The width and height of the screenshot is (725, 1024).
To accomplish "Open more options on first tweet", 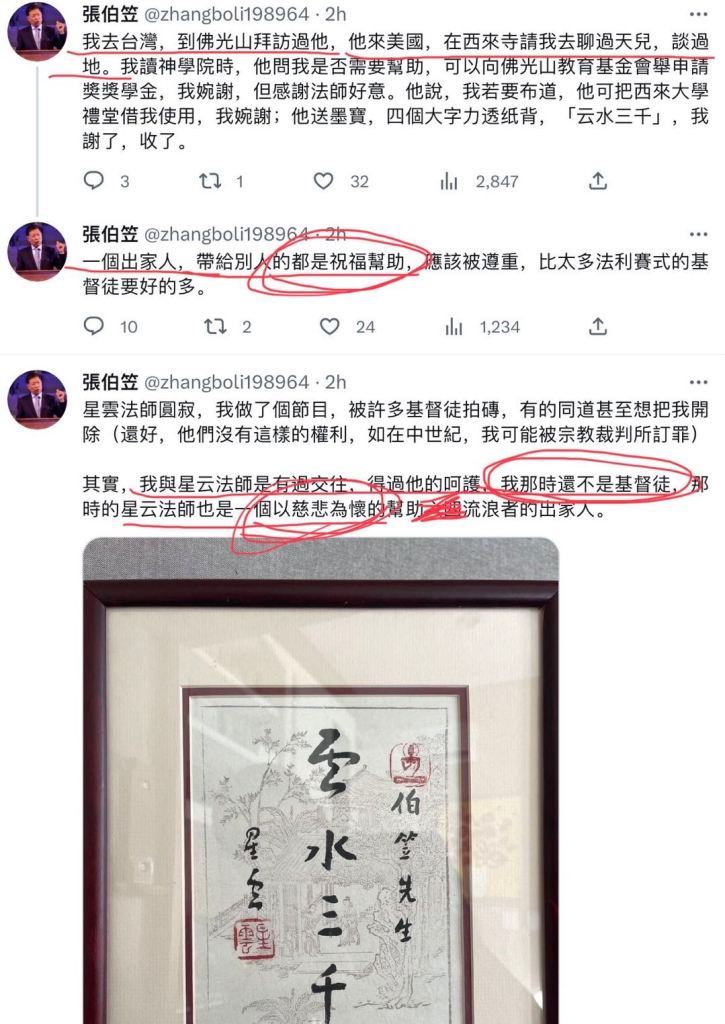I will click(698, 14).
